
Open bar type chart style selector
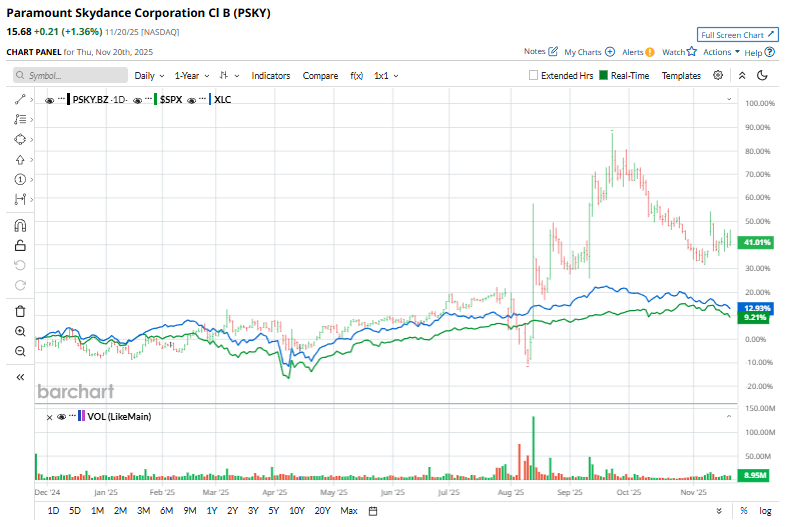[x=229, y=76]
